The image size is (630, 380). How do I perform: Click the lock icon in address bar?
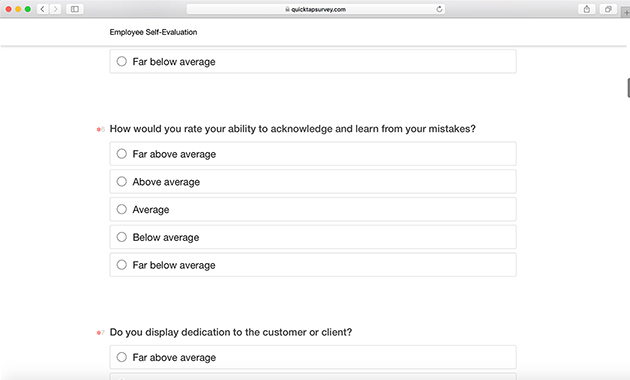pyautogui.click(x=287, y=9)
